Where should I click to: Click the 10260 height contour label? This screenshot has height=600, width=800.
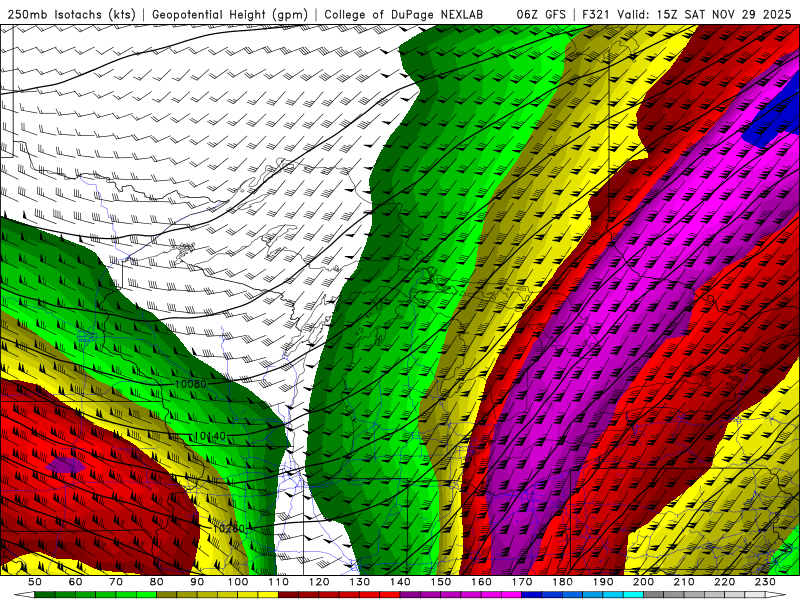pyautogui.click(x=229, y=529)
